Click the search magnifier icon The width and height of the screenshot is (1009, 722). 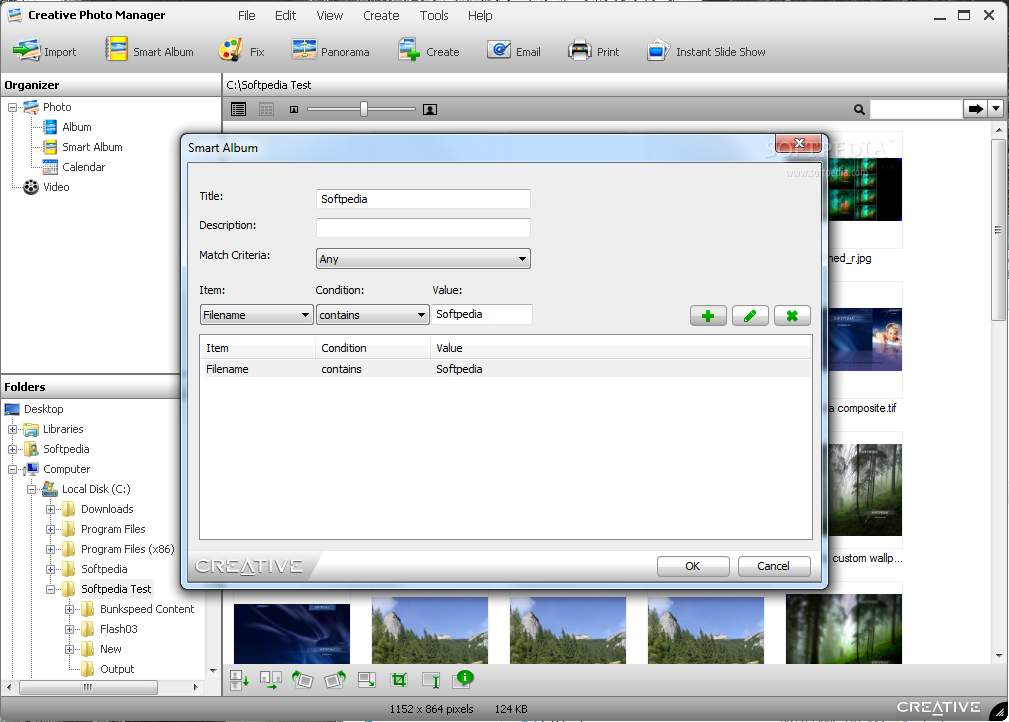click(x=859, y=109)
